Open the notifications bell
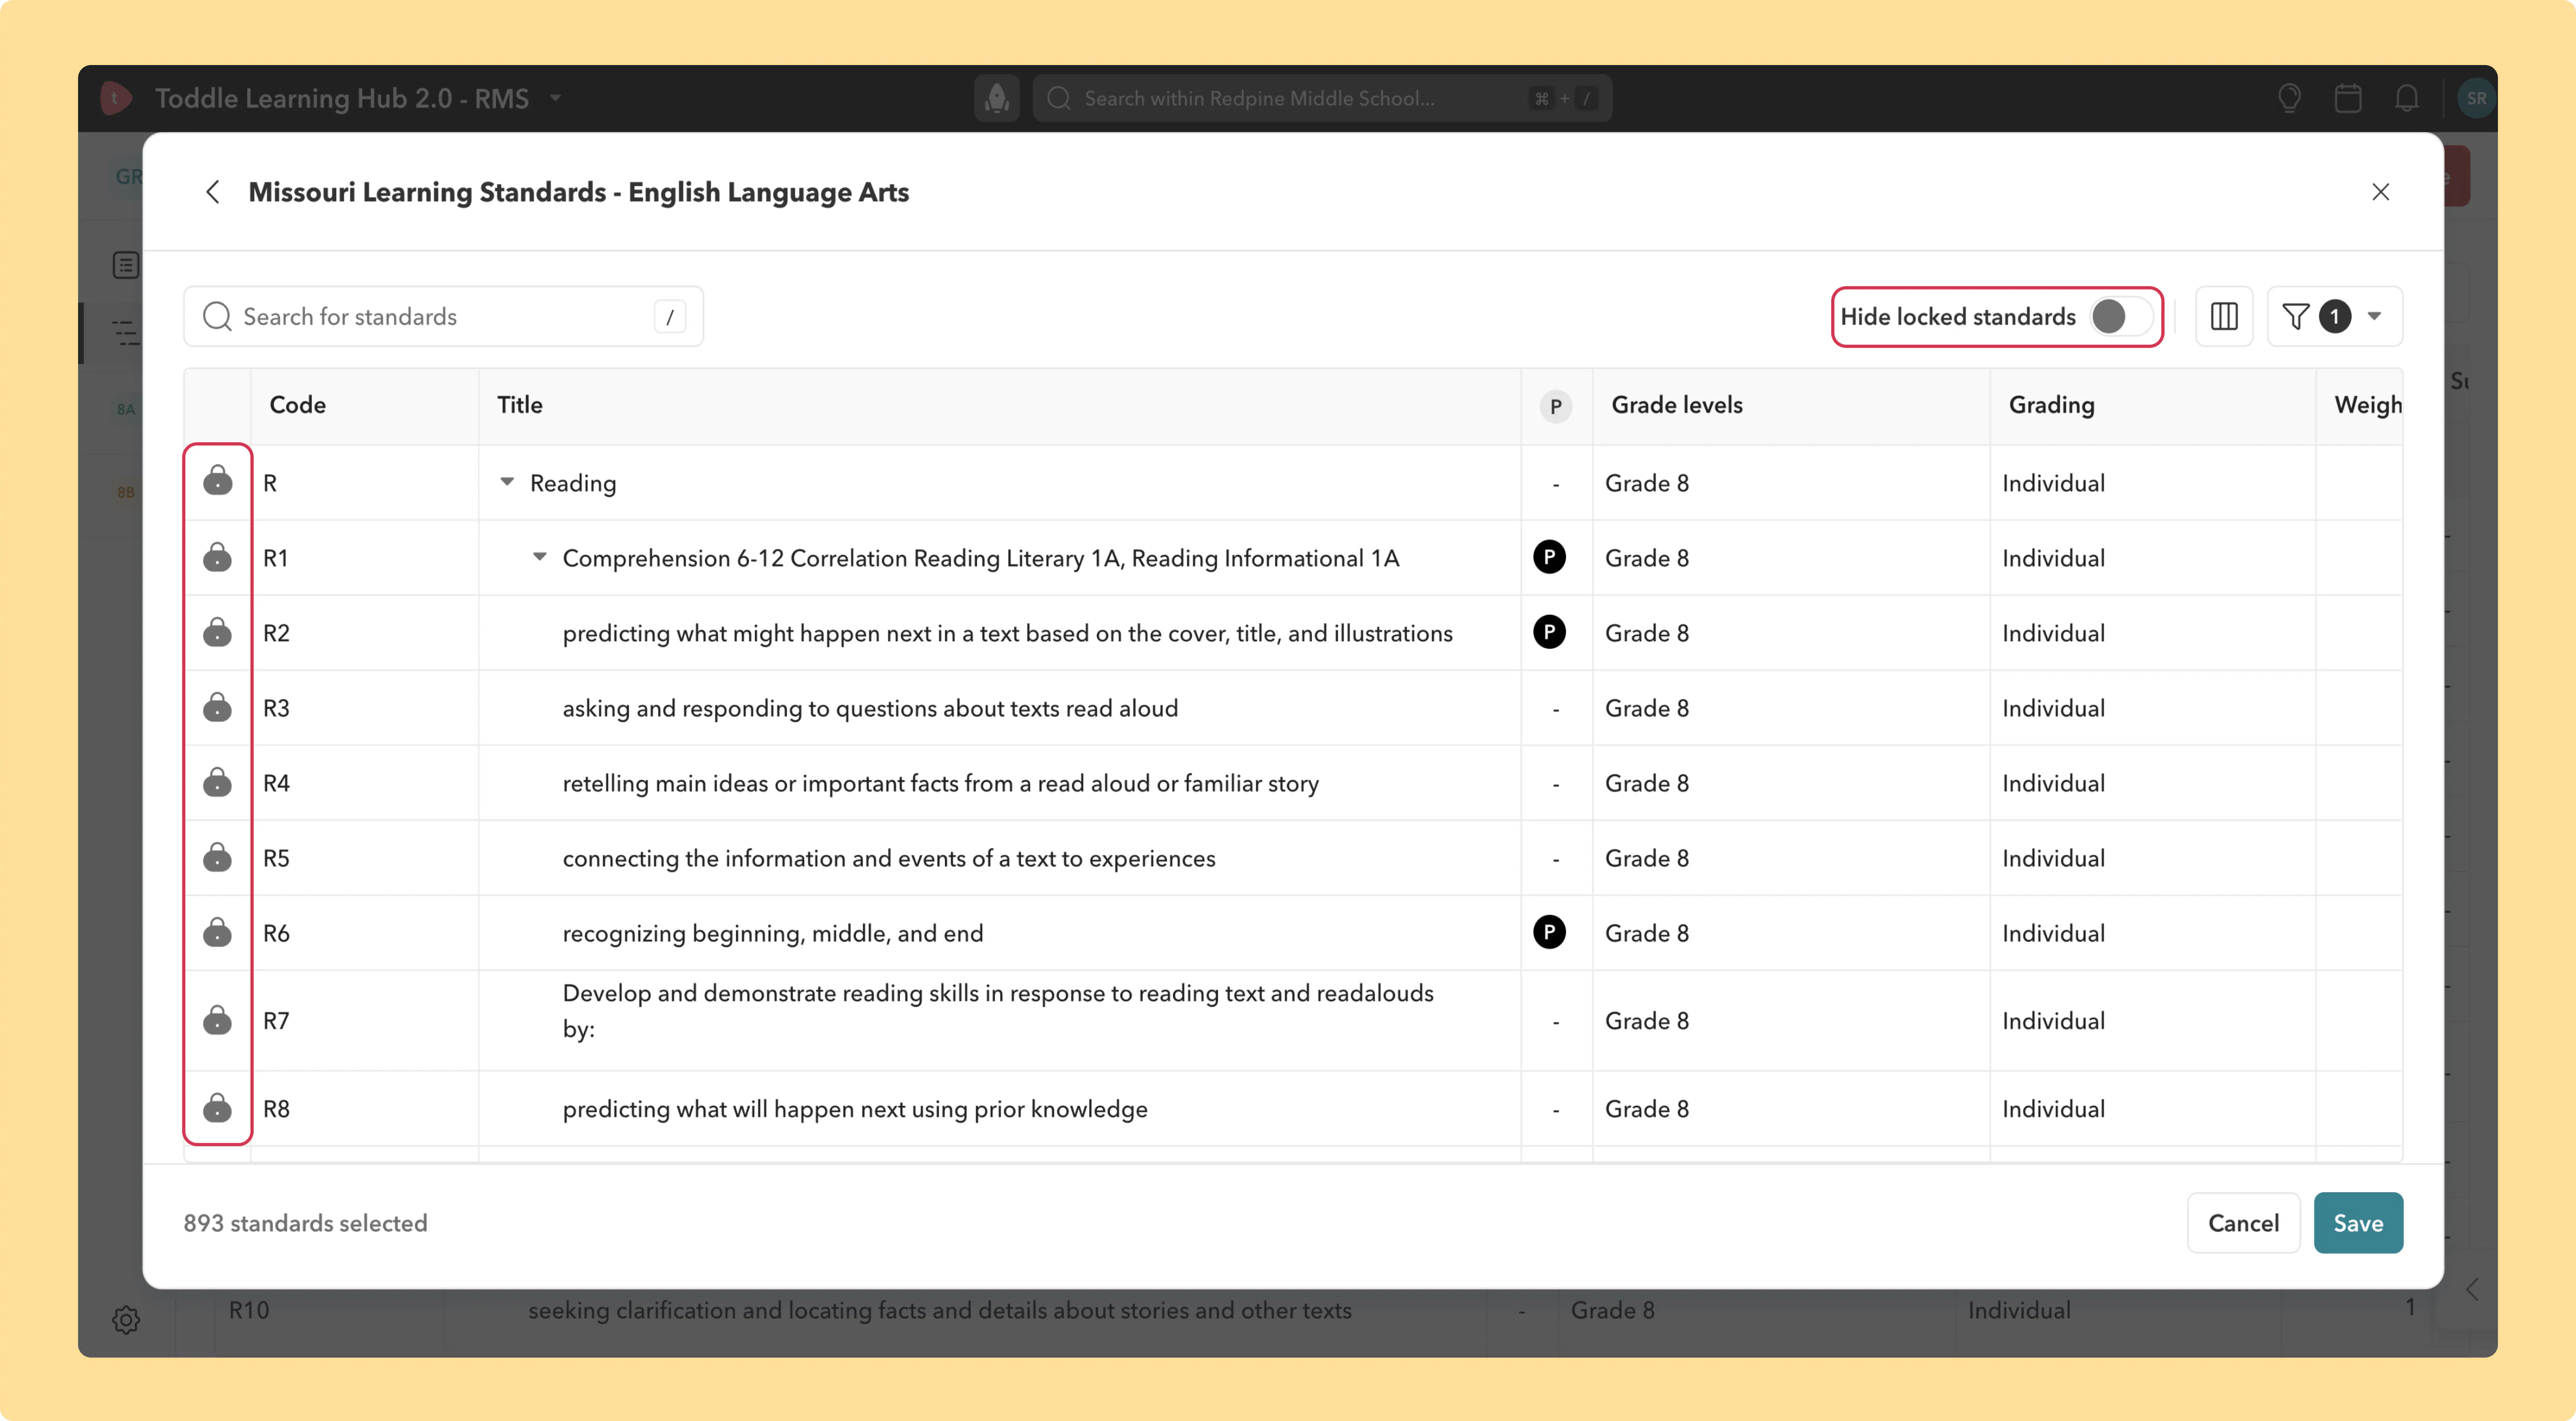The height and width of the screenshot is (1421, 2576). coord(2407,98)
